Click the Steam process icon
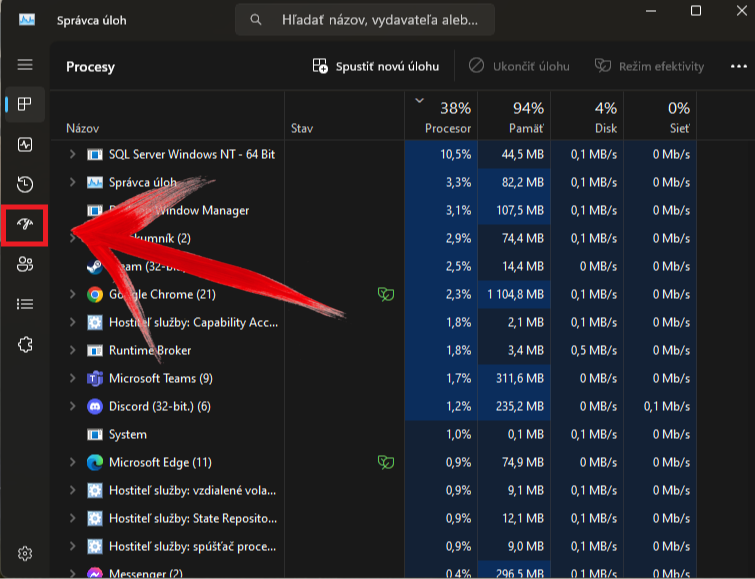 click(94, 266)
